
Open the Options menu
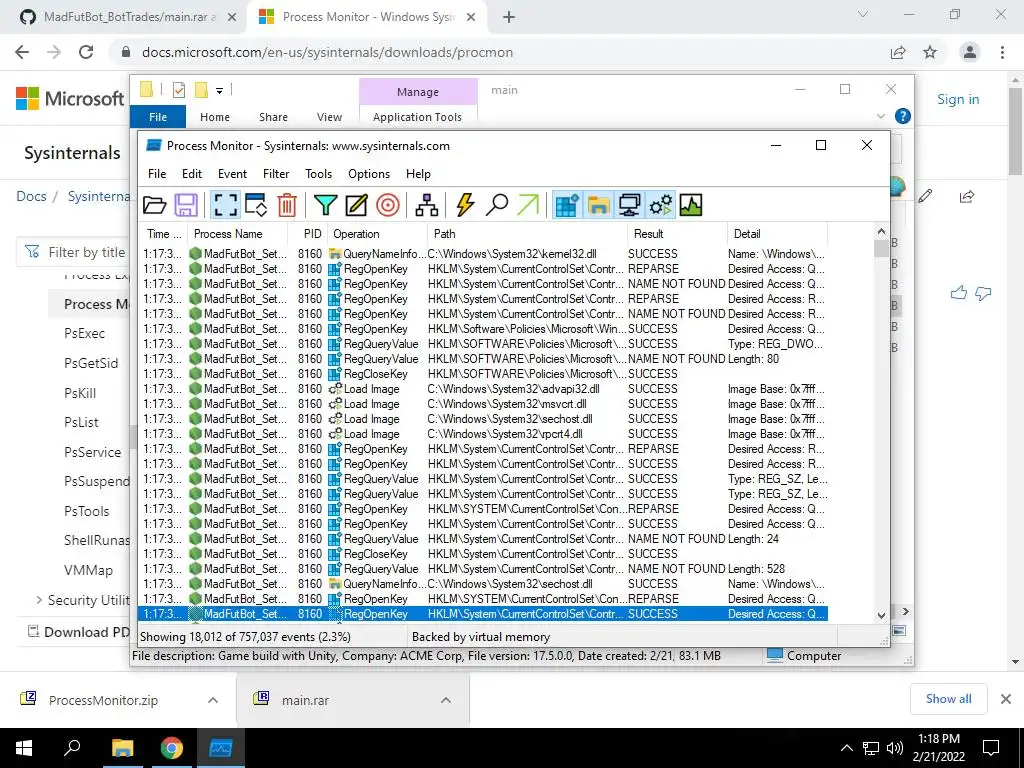[x=368, y=174]
